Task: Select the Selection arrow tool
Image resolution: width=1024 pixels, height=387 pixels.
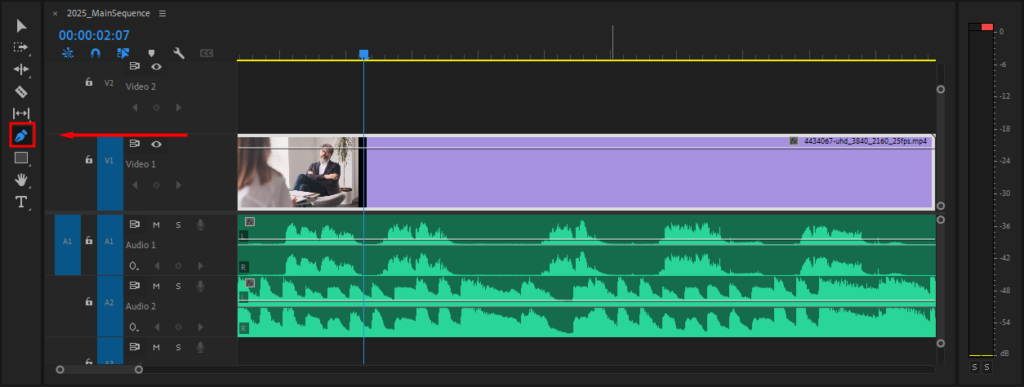Action: pyautogui.click(x=22, y=26)
